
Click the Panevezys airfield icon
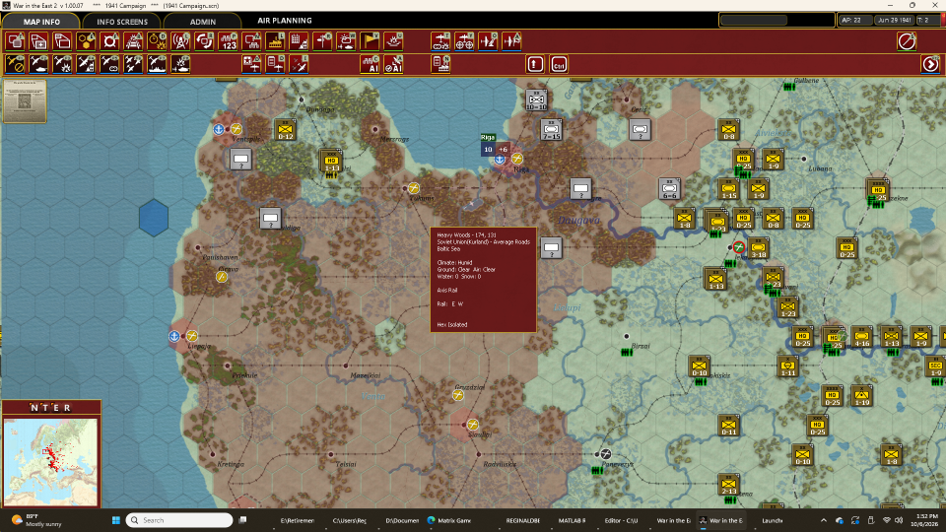tap(605, 454)
